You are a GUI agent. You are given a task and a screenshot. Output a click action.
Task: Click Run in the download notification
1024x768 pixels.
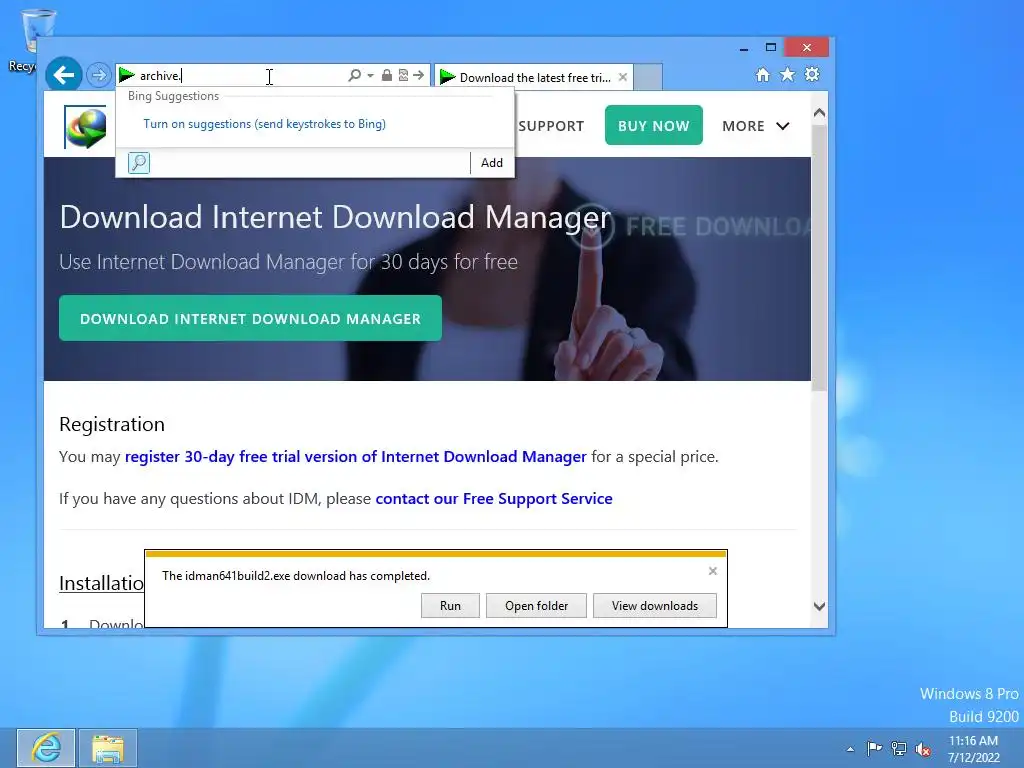click(450, 605)
